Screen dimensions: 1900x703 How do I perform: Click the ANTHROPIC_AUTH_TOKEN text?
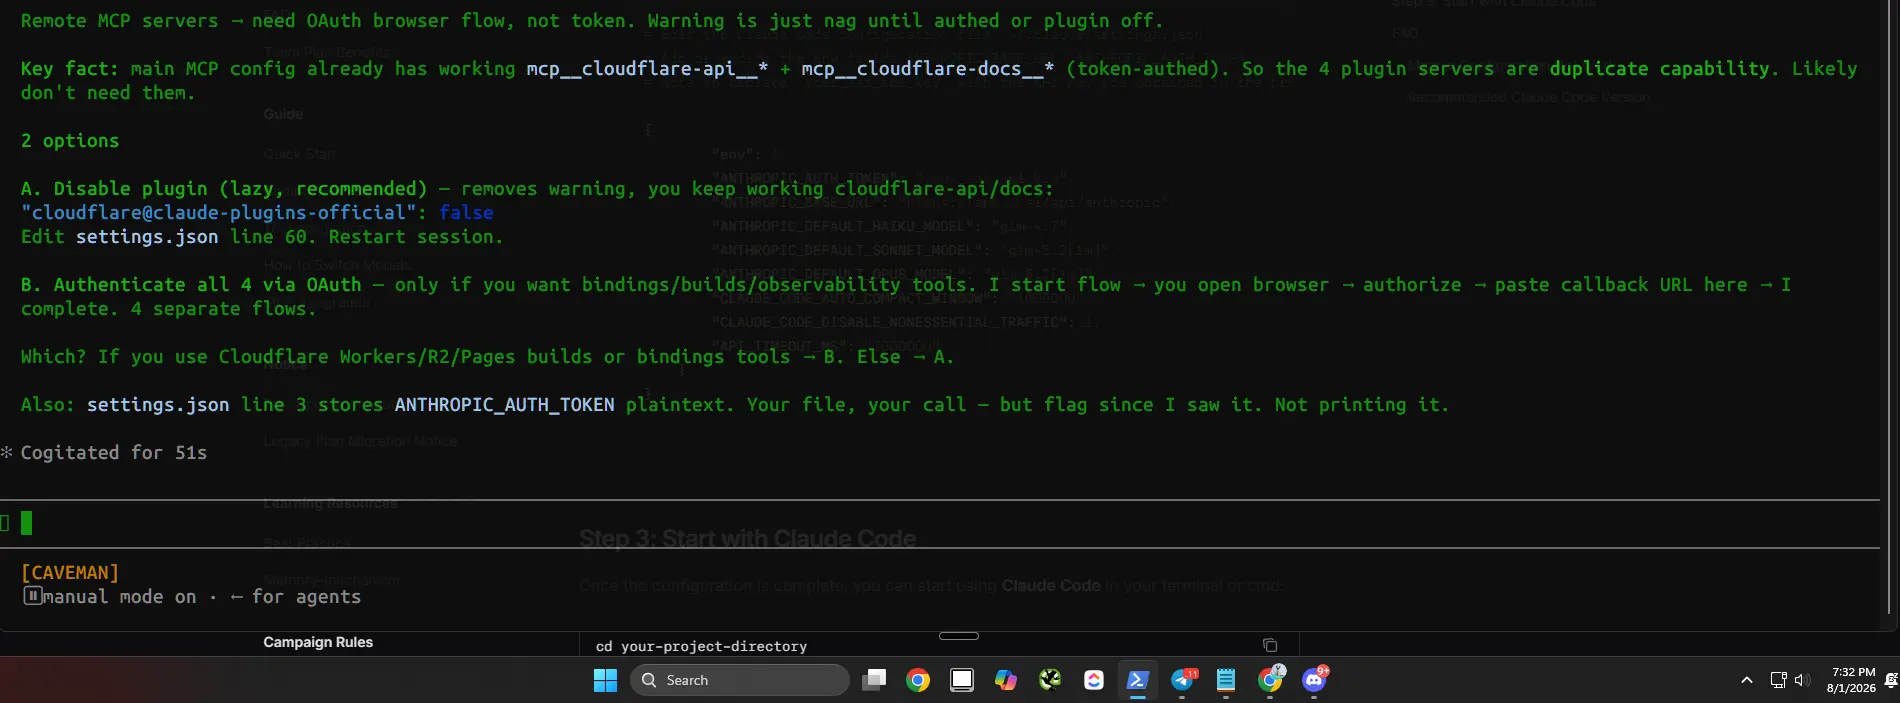[x=505, y=405]
